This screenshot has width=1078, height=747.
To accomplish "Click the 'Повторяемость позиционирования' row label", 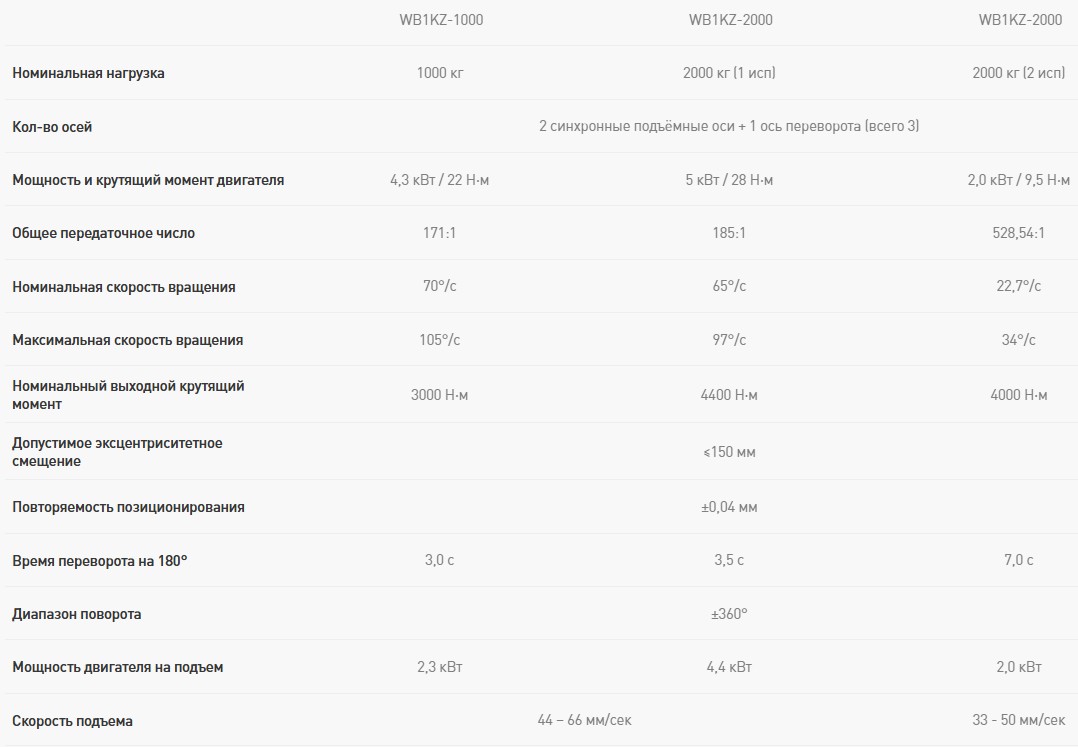I will 128,507.
